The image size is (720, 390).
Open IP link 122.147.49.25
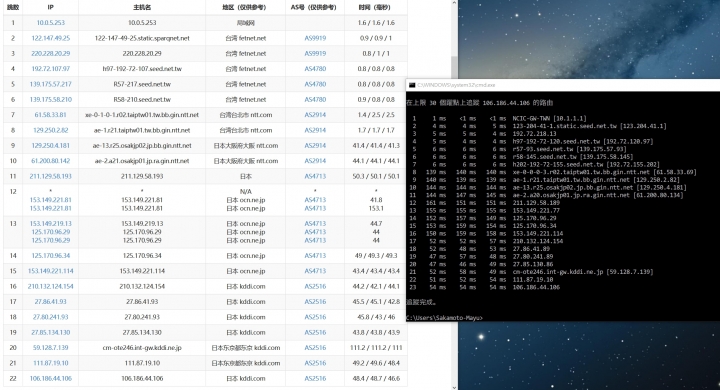pyautogui.click(x=51, y=38)
